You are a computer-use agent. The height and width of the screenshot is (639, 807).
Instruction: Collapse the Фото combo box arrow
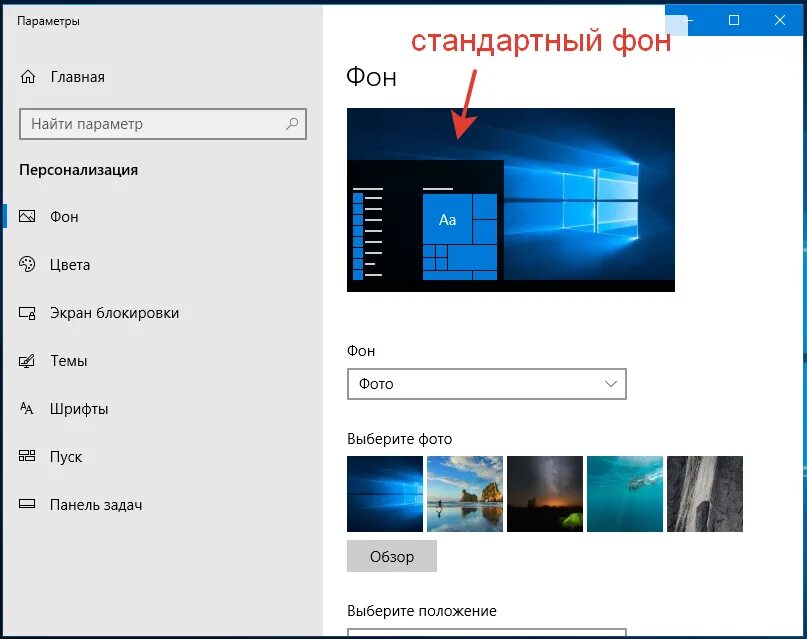tap(610, 383)
